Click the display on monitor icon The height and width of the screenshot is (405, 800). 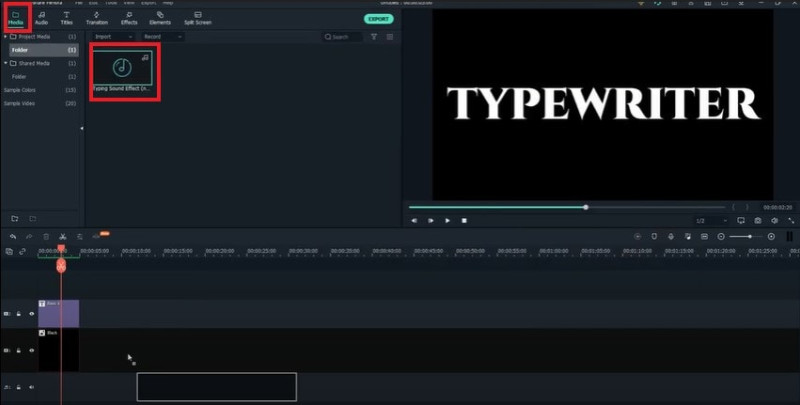(x=741, y=221)
